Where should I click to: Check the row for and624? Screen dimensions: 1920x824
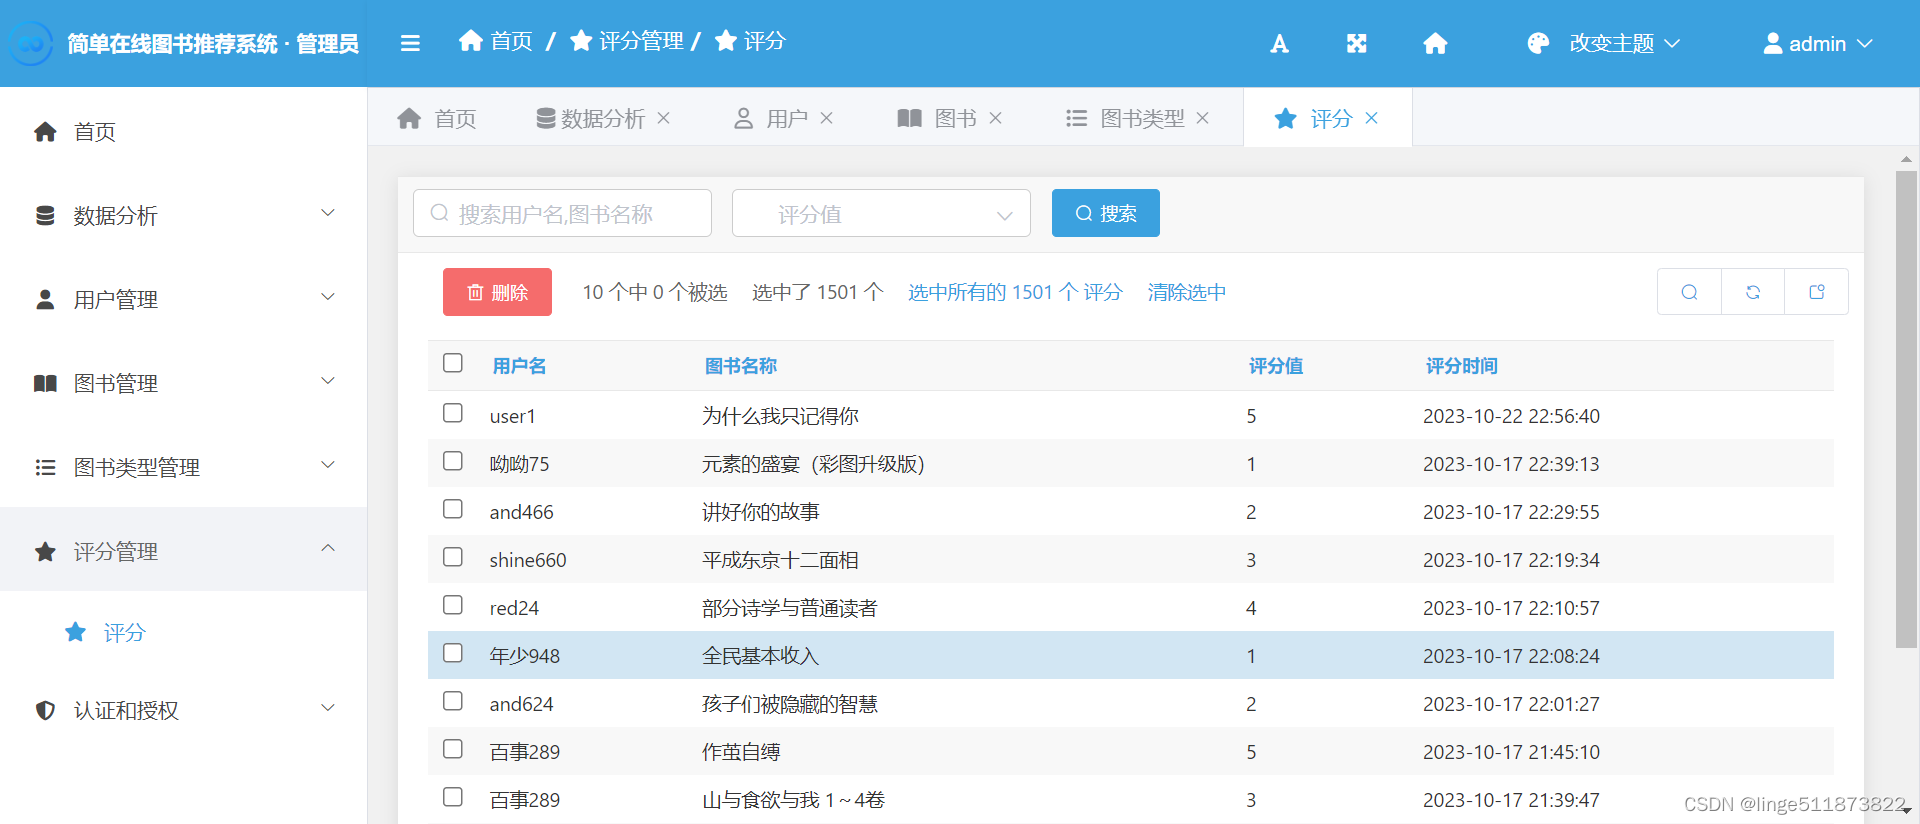coord(453,701)
